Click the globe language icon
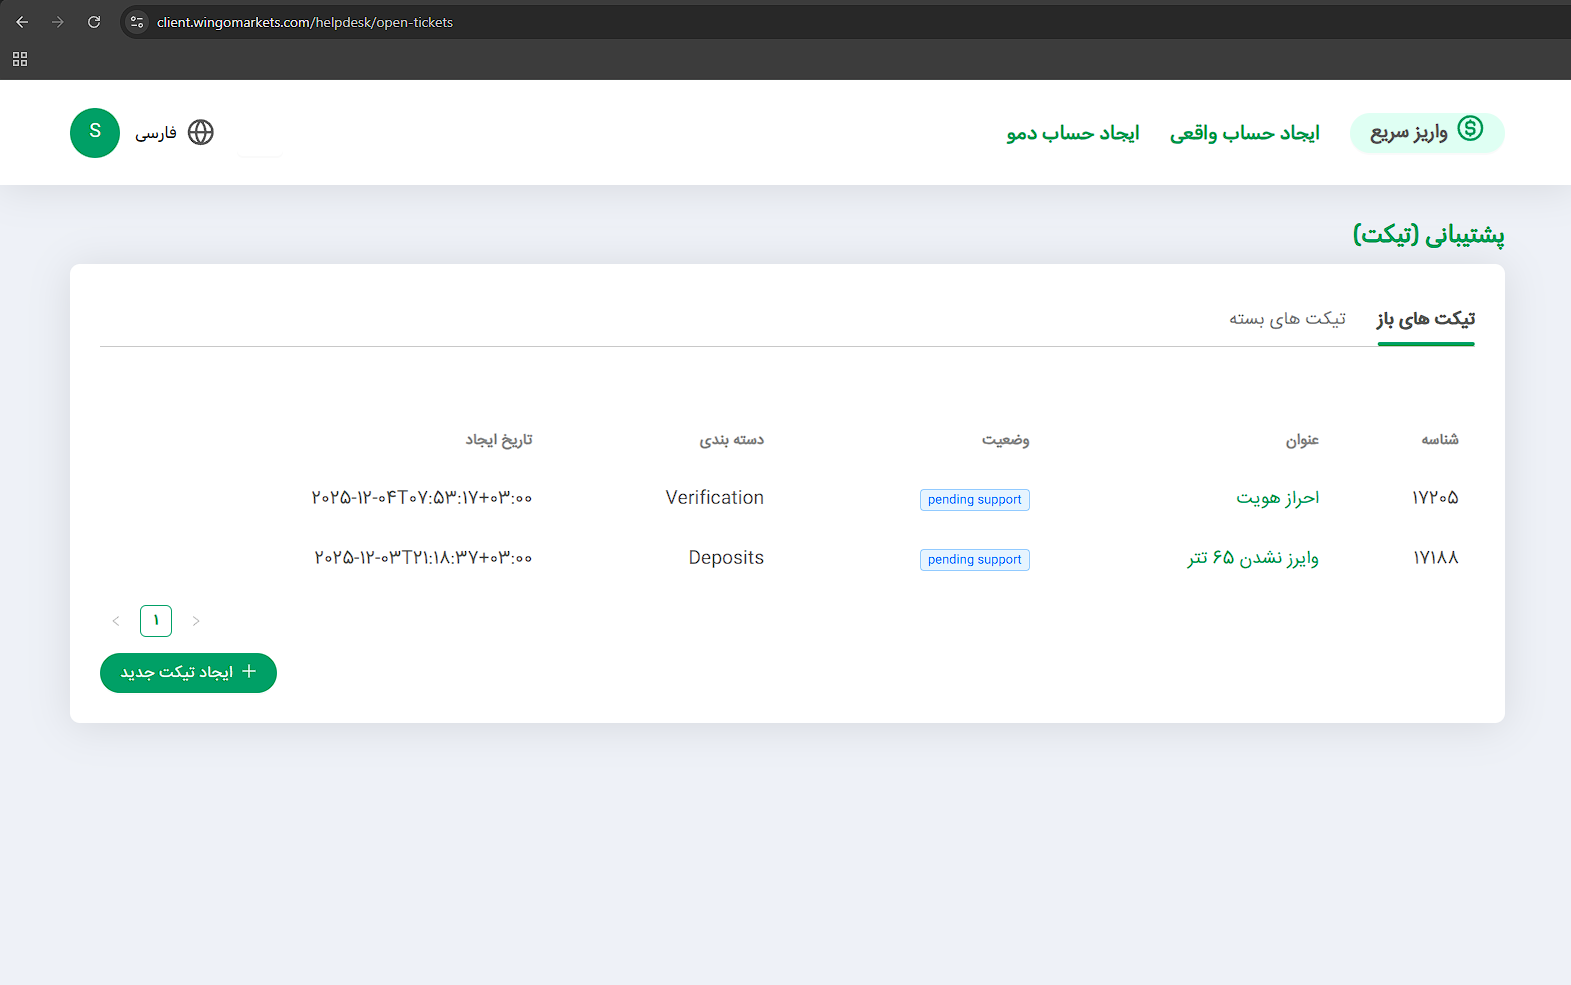The width and height of the screenshot is (1571, 985). coord(201,133)
